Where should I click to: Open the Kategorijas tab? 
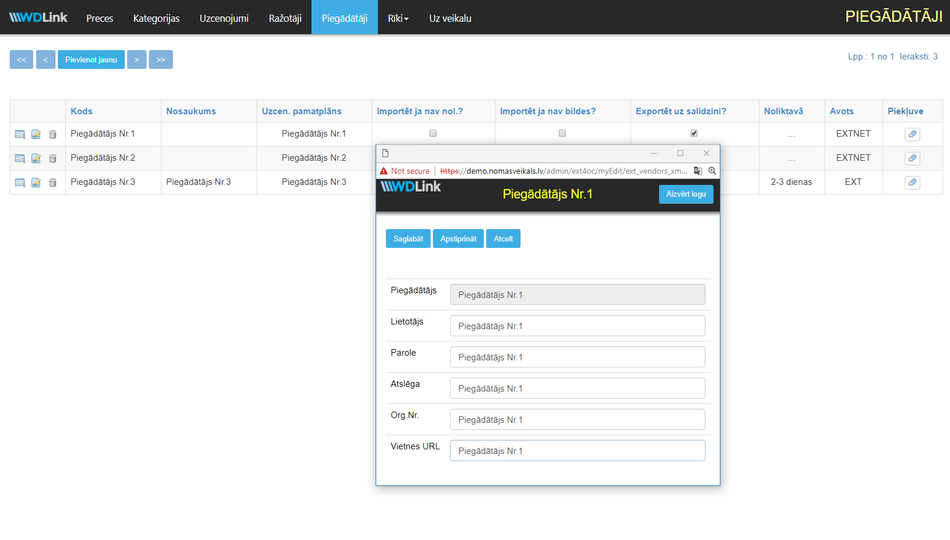(156, 18)
